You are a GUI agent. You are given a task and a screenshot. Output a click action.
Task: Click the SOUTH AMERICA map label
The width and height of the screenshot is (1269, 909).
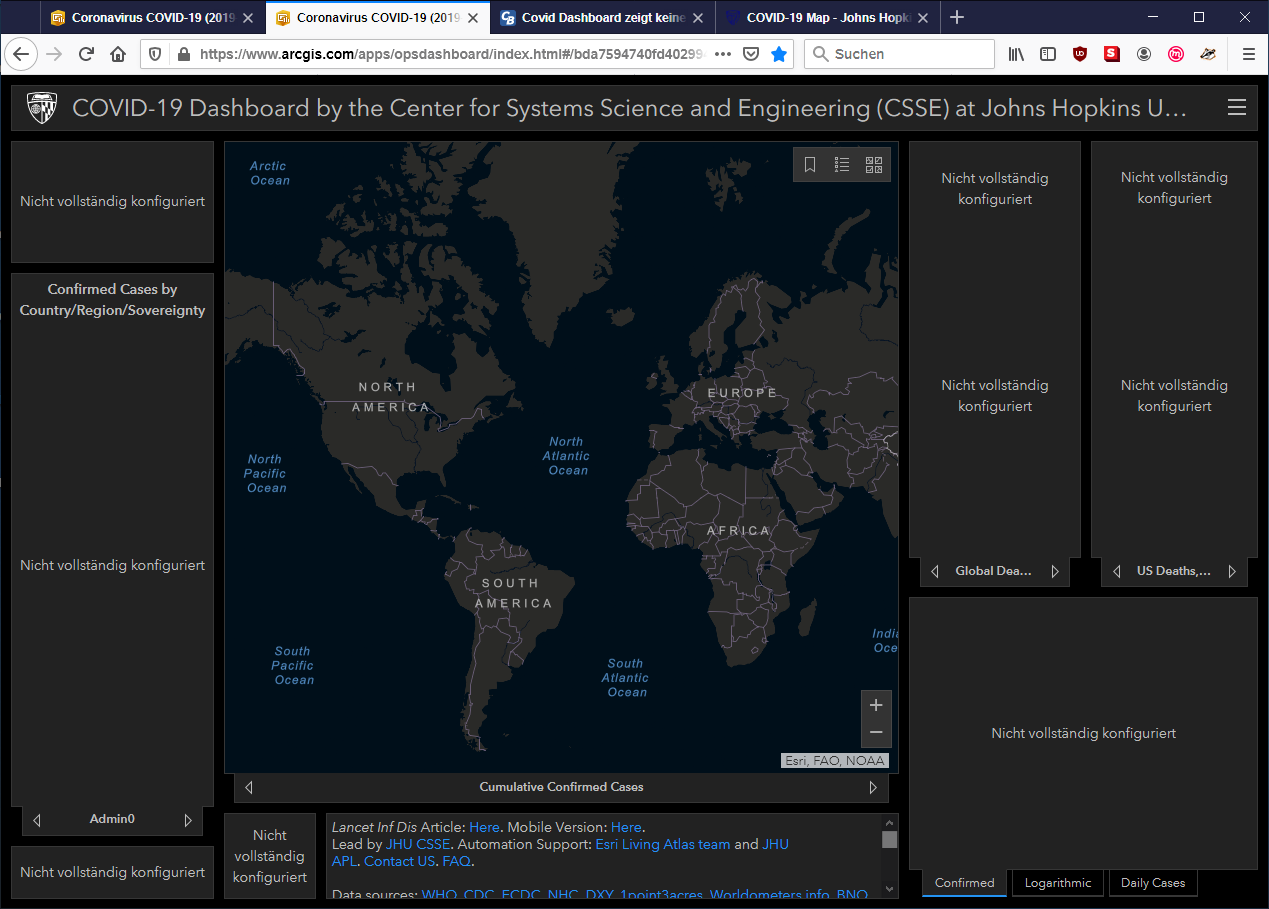coord(513,593)
